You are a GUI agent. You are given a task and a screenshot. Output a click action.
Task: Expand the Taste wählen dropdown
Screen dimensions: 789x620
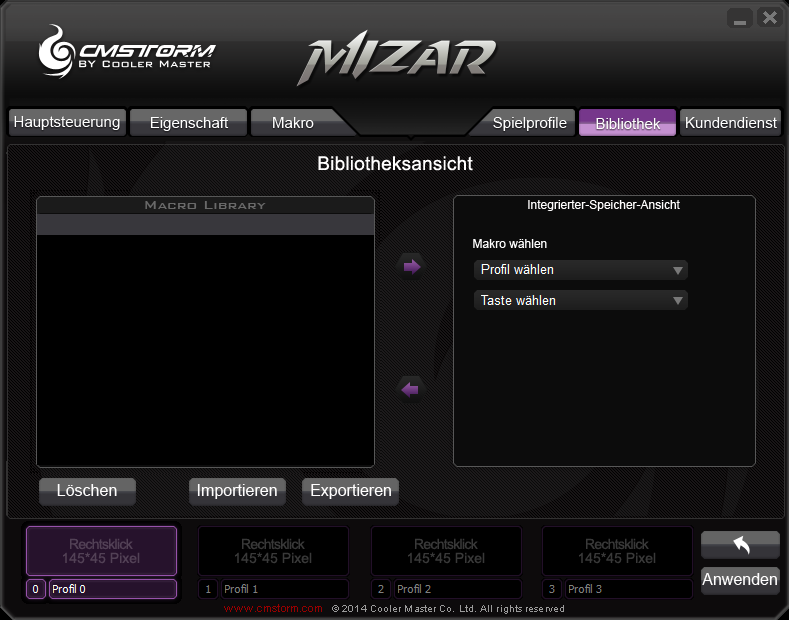point(581,300)
